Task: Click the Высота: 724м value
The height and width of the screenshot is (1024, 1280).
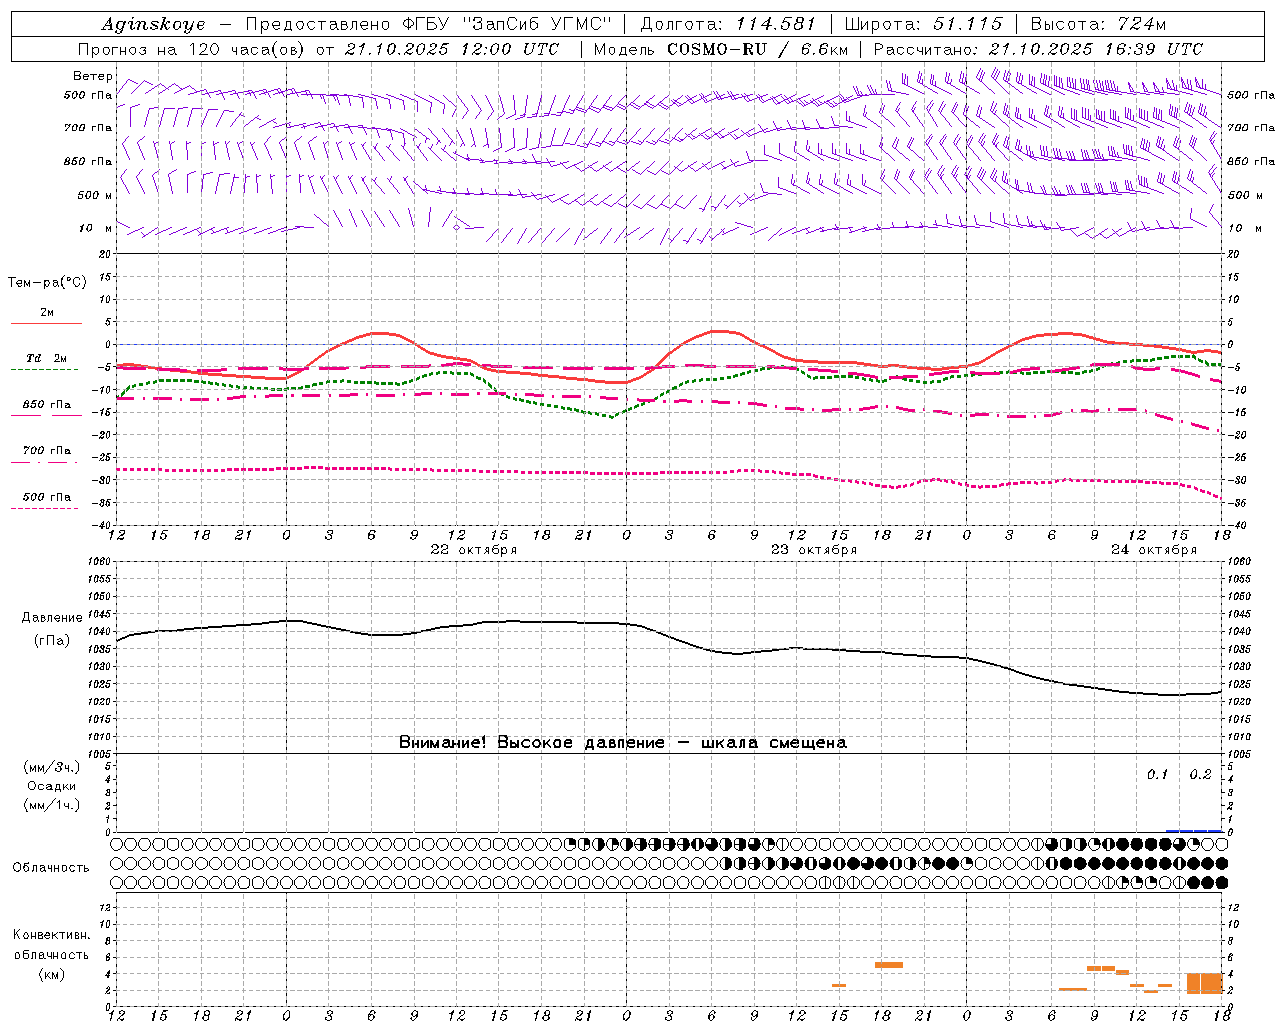Action: pos(1098,24)
